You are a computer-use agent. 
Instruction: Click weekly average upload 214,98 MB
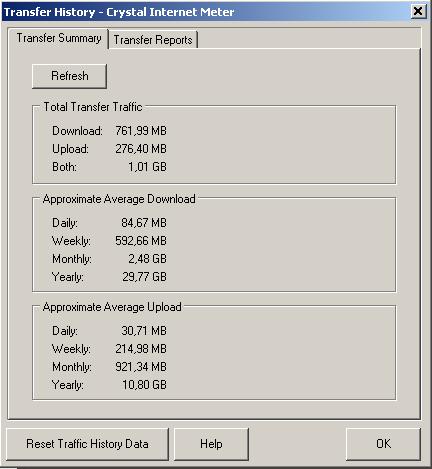pyautogui.click(x=141, y=349)
